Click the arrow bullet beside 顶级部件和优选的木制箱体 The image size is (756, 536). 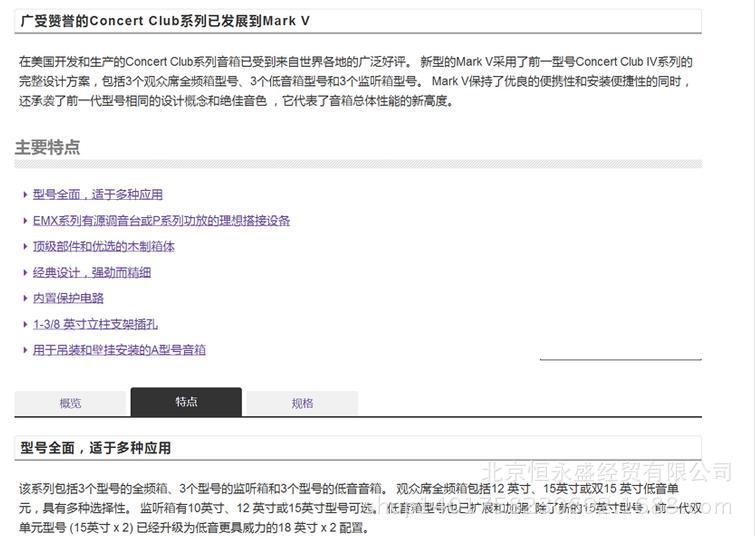point(25,247)
